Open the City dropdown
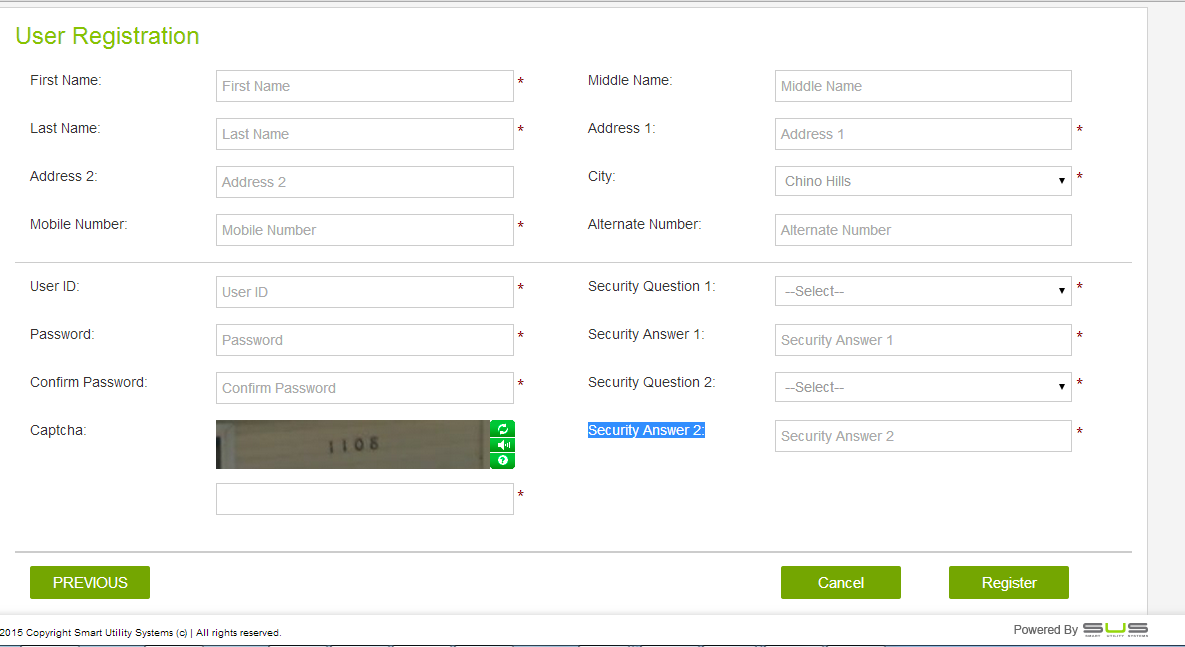The height and width of the screenshot is (647, 1185). [x=922, y=181]
